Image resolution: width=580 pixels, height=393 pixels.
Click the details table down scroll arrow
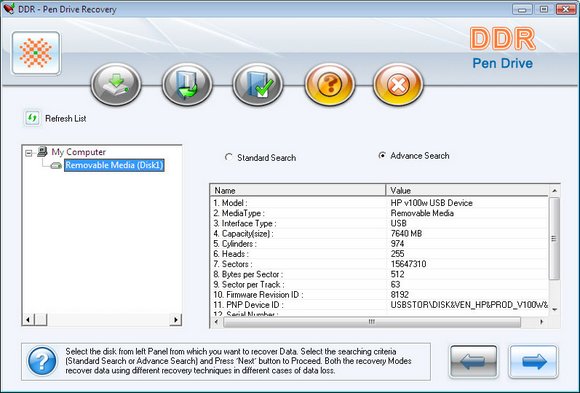(554, 309)
